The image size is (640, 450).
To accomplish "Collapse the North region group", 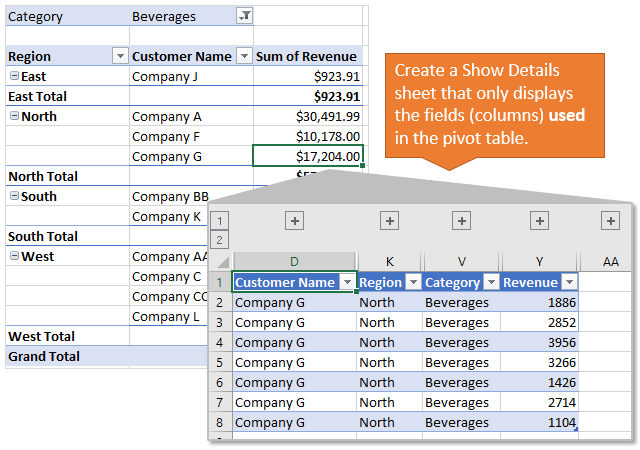I will [14, 116].
